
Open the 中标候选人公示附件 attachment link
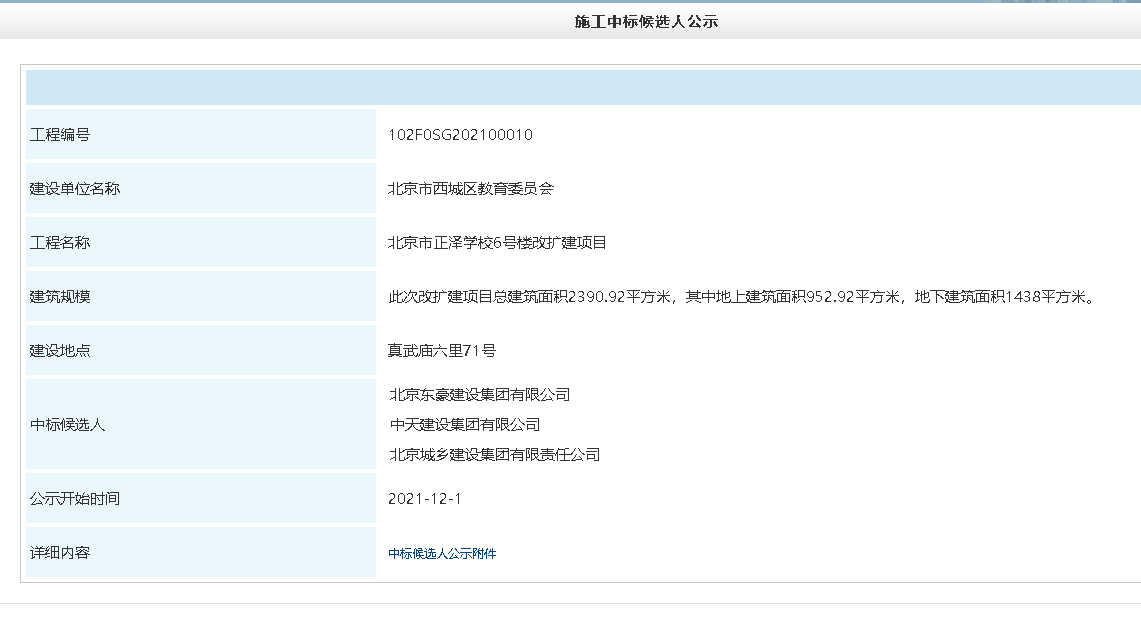tap(442, 554)
